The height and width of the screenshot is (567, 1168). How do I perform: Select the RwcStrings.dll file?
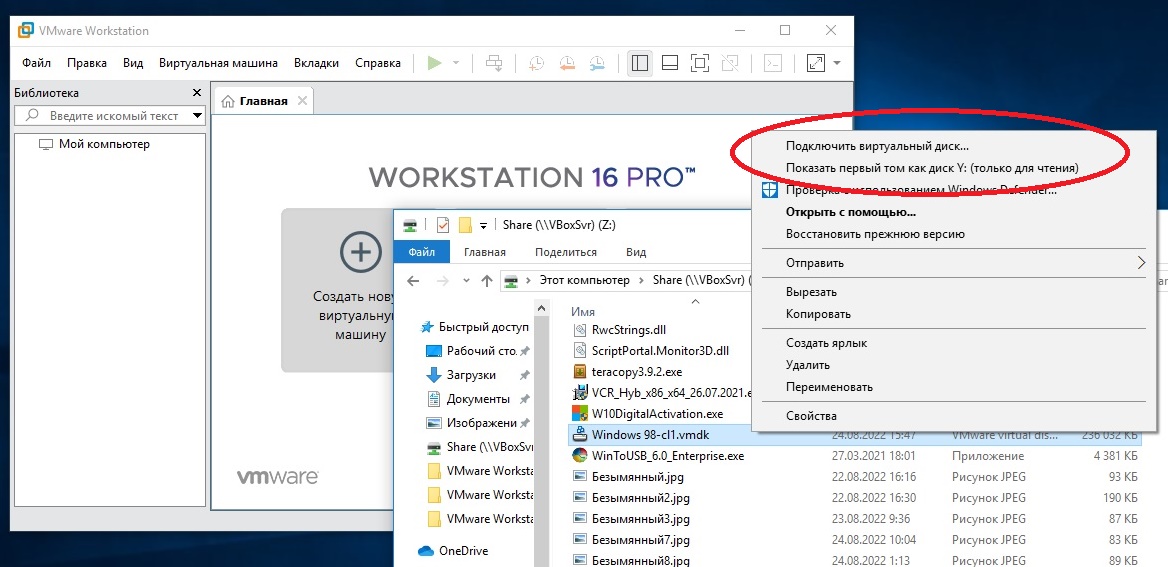(x=628, y=329)
